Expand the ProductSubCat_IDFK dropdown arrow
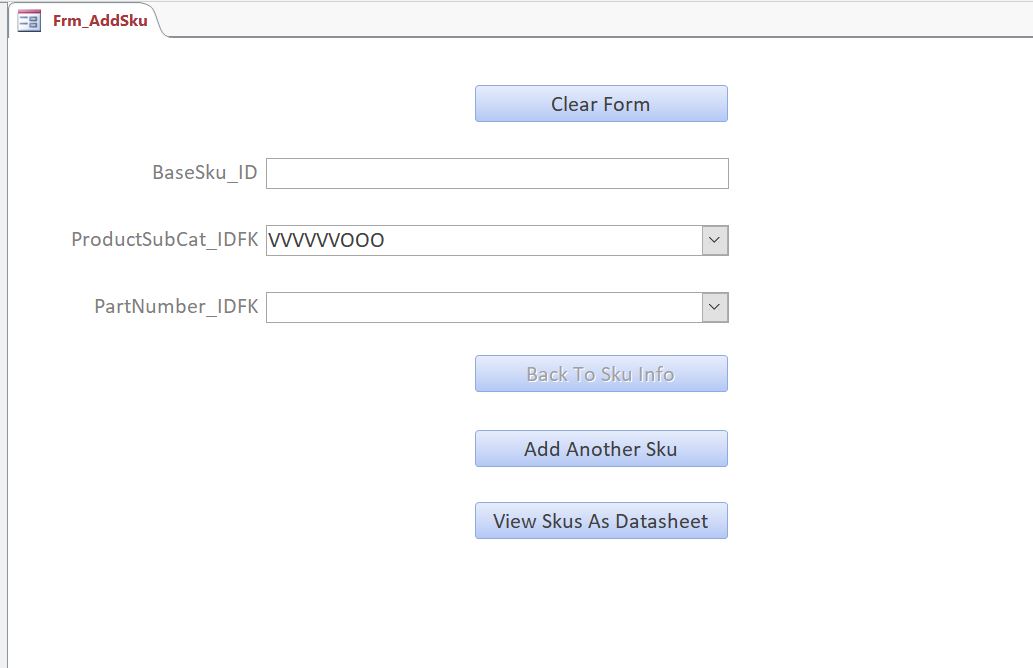This screenshot has width=1033, height=668. pyautogui.click(x=714, y=240)
